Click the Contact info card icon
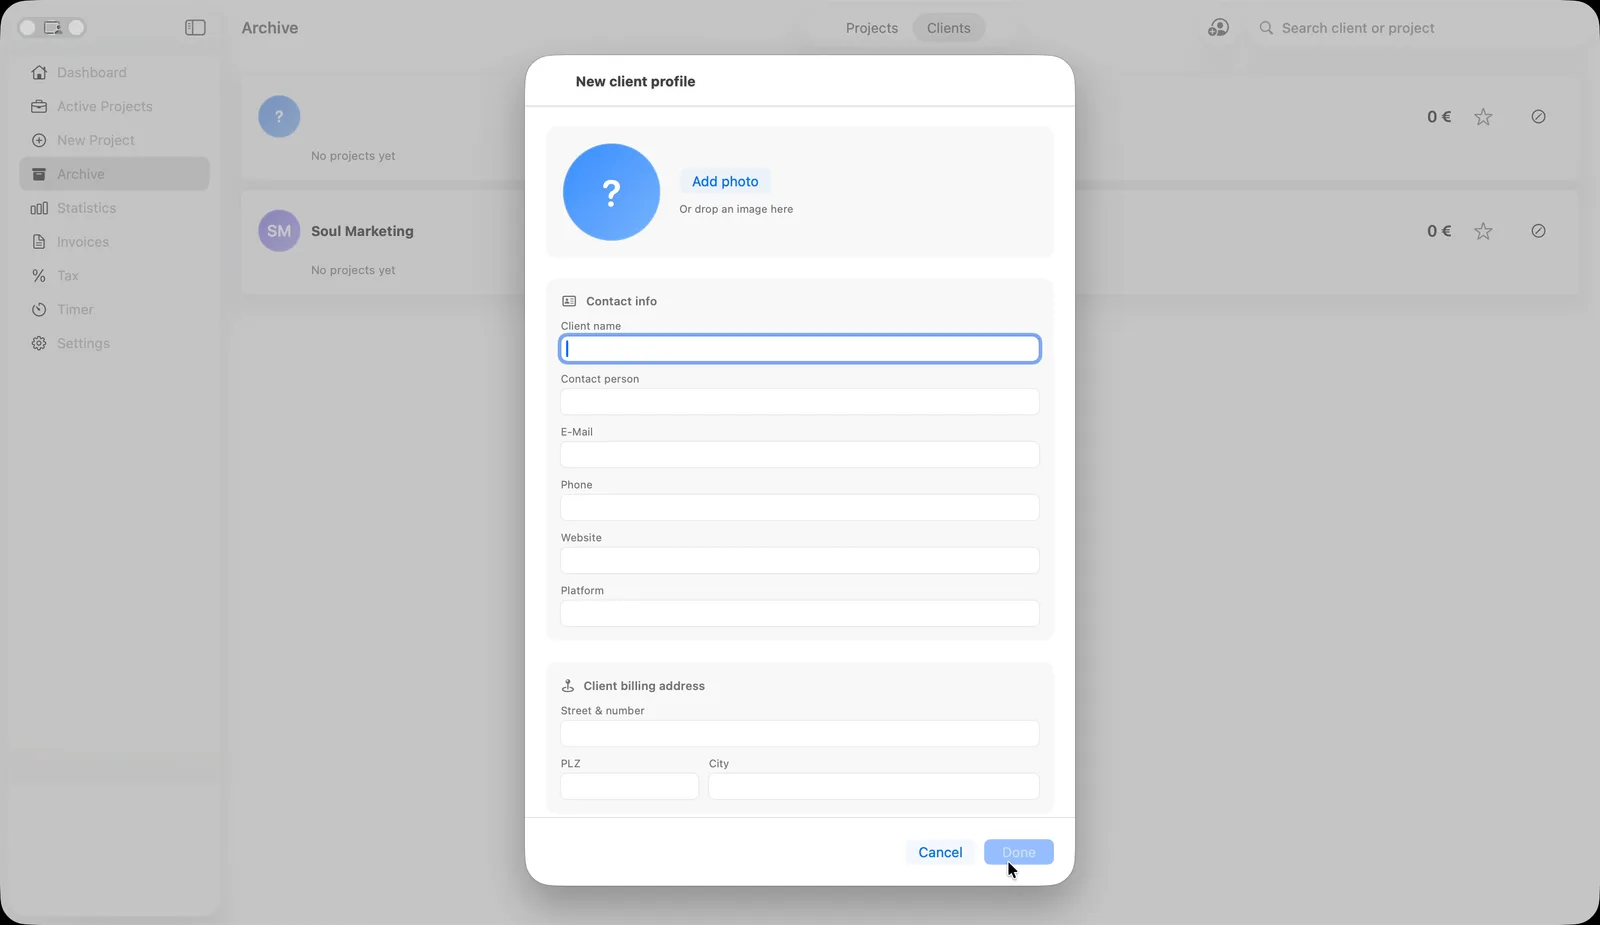The image size is (1600, 925). (x=569, y=301)
